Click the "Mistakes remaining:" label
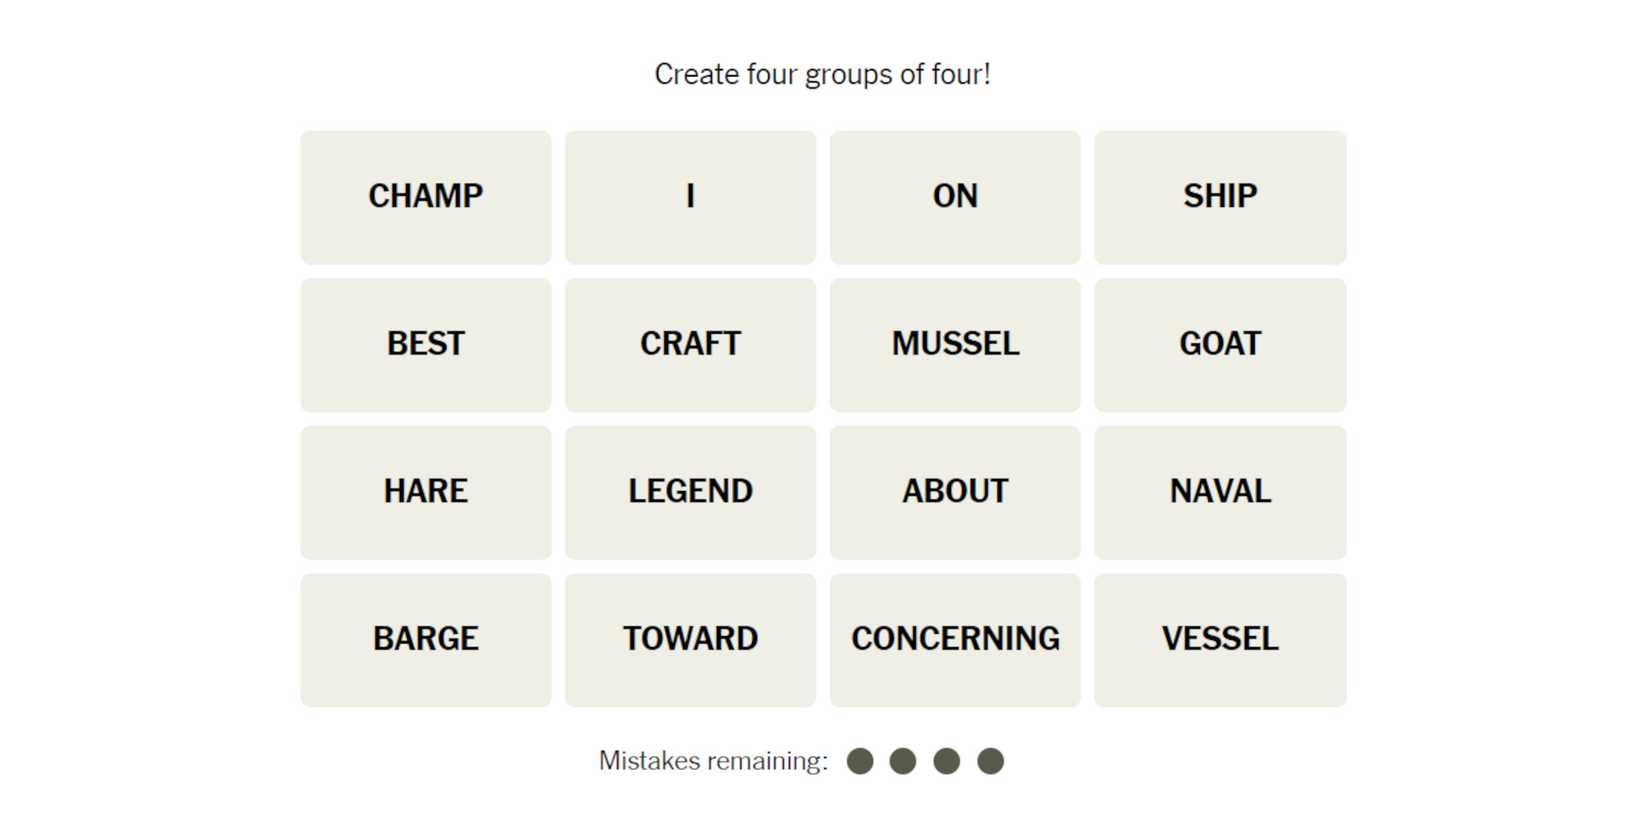1650x825 pixels. (x=713, y=762)
